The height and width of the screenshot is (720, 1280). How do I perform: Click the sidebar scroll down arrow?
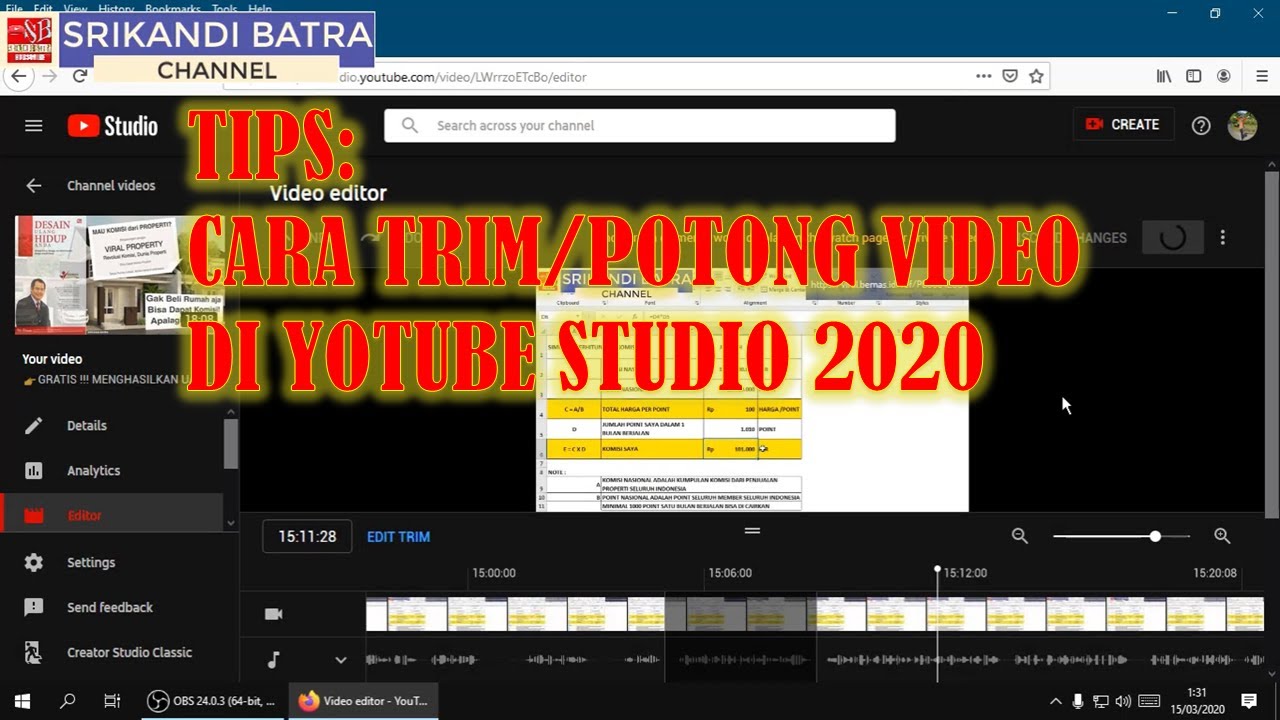[231, 522]
